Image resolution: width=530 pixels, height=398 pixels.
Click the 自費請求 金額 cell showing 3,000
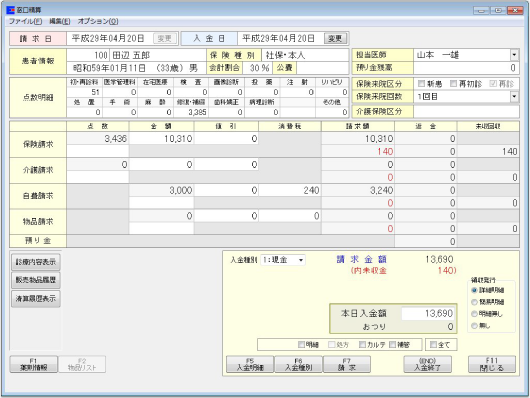[x=162, y=190]
